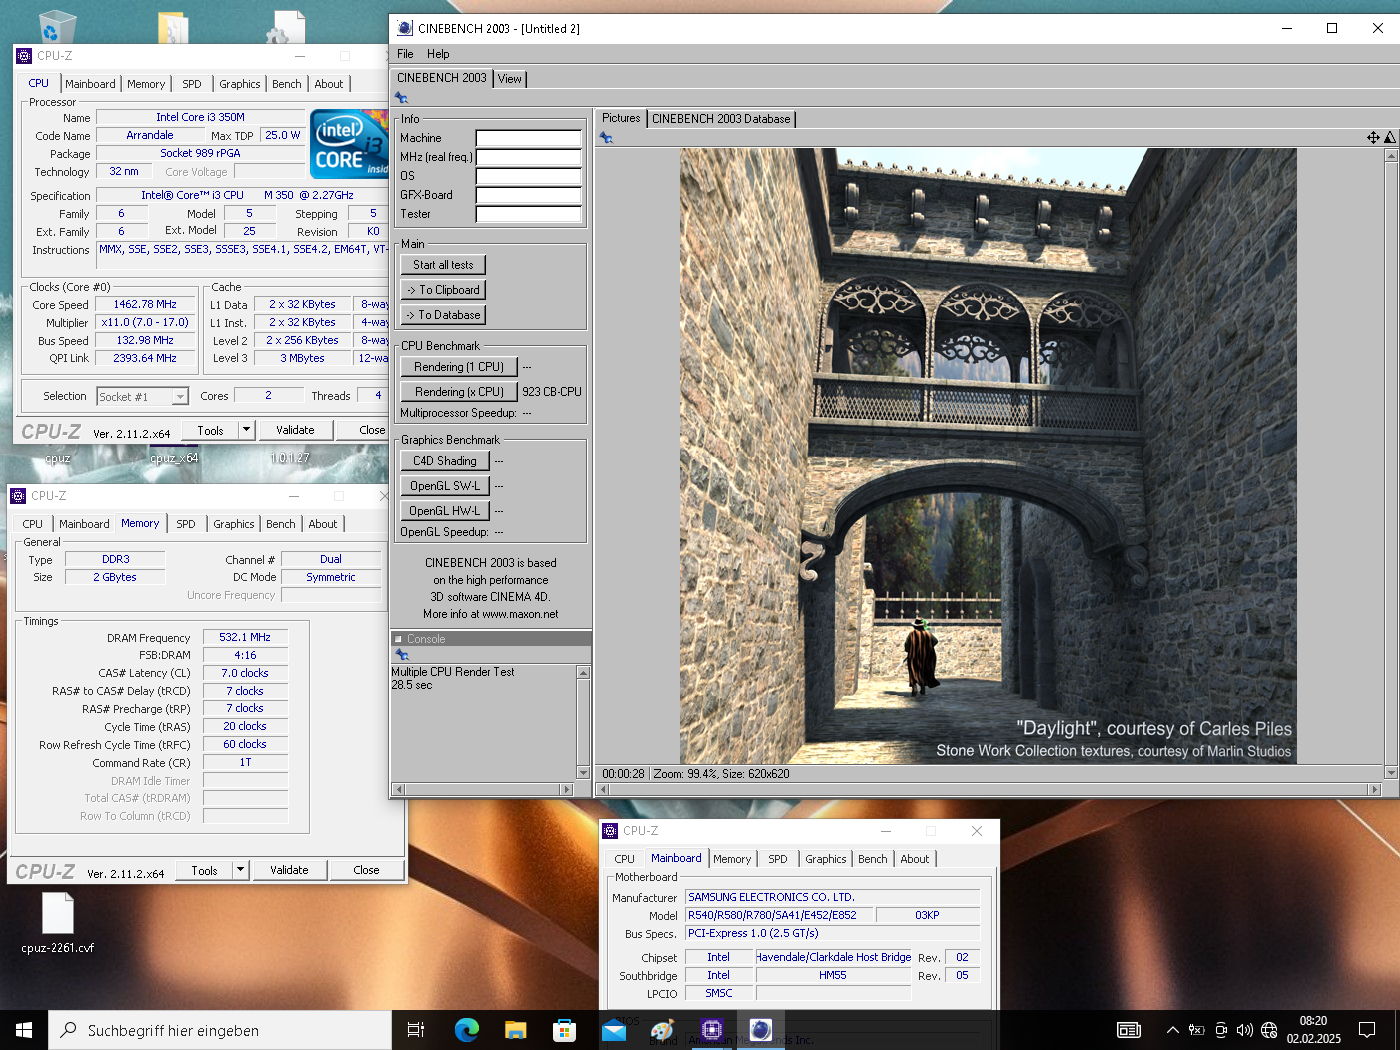The width and height of the screenshot is (1400, 1050).
Task: Open About tab in CPU-Z Memory window
Action: point(323,524)
